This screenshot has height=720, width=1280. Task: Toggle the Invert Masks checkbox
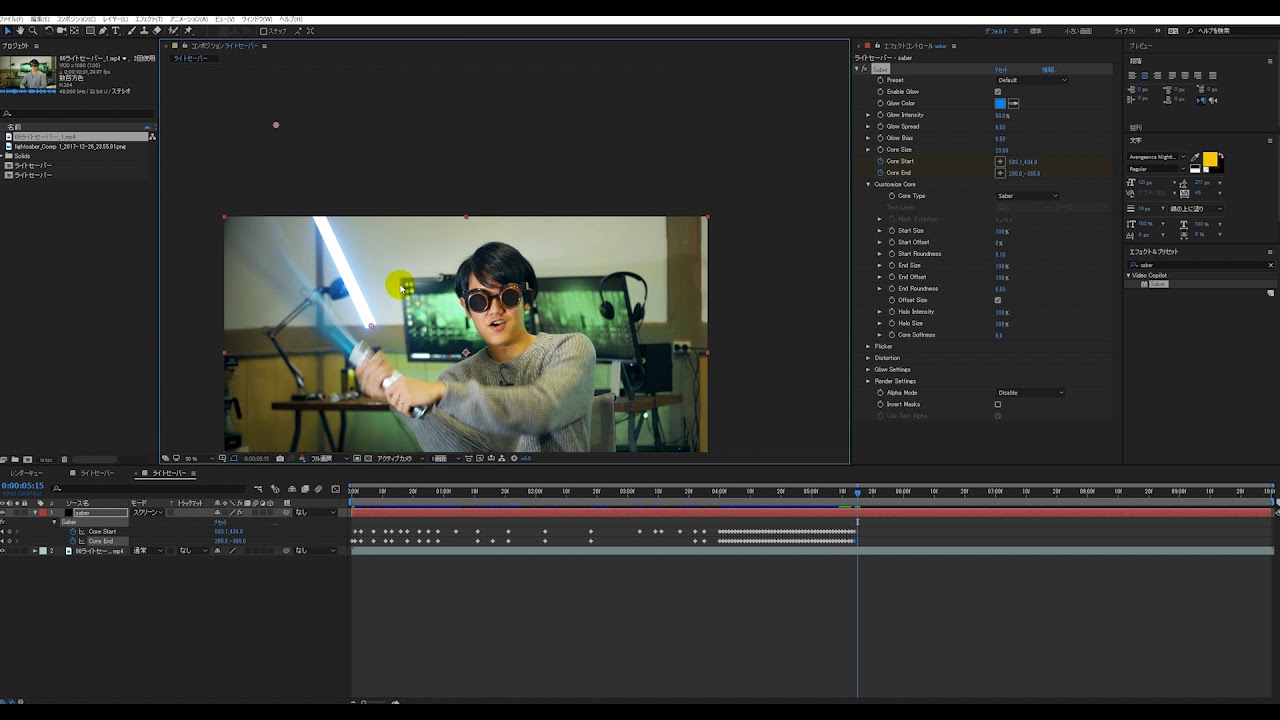(998, 404)
